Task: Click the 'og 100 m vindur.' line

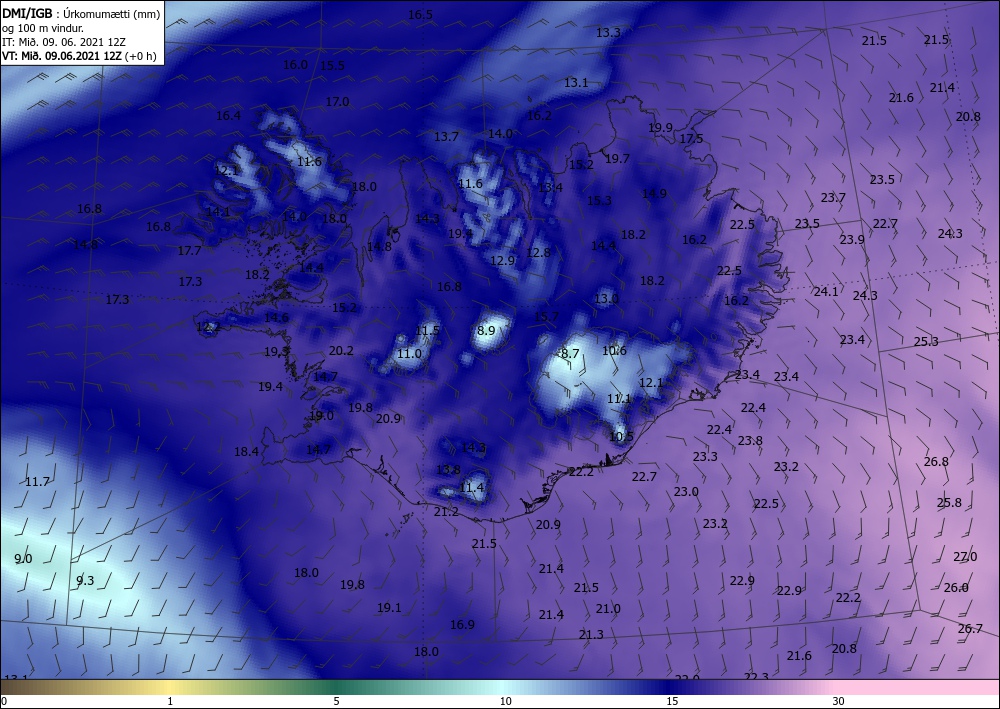Action: point(43,28)
